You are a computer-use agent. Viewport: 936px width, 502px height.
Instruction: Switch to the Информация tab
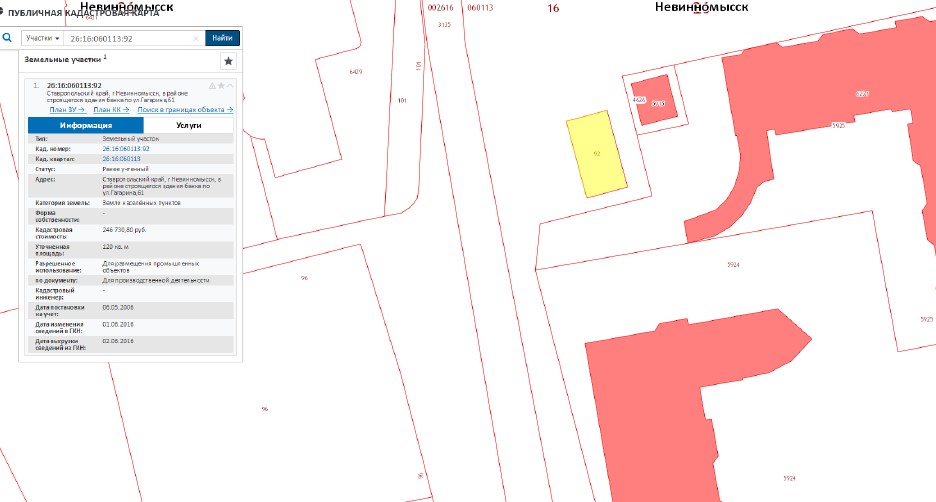(85, 125)
